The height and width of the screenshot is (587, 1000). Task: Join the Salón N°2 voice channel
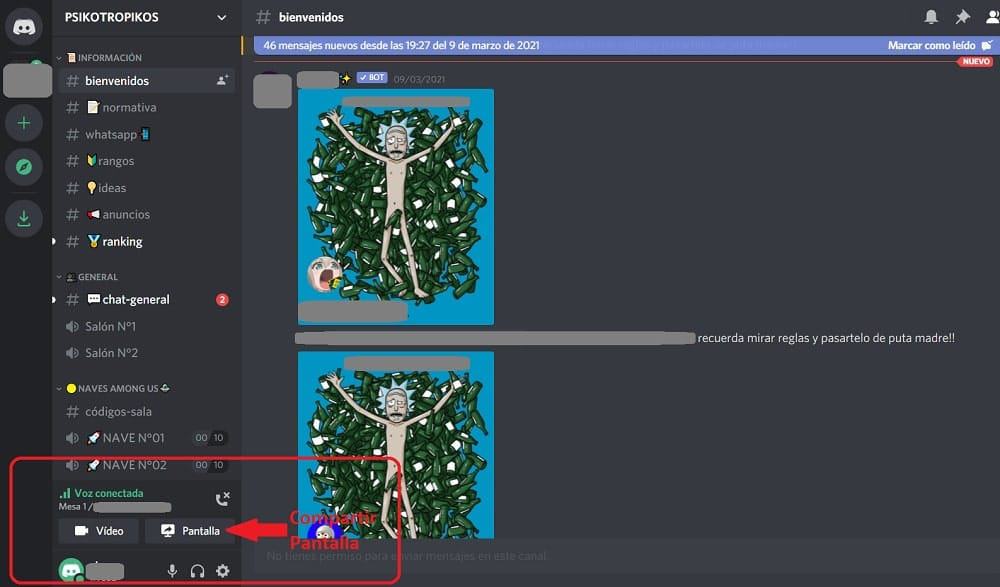[x=146, y=353]
